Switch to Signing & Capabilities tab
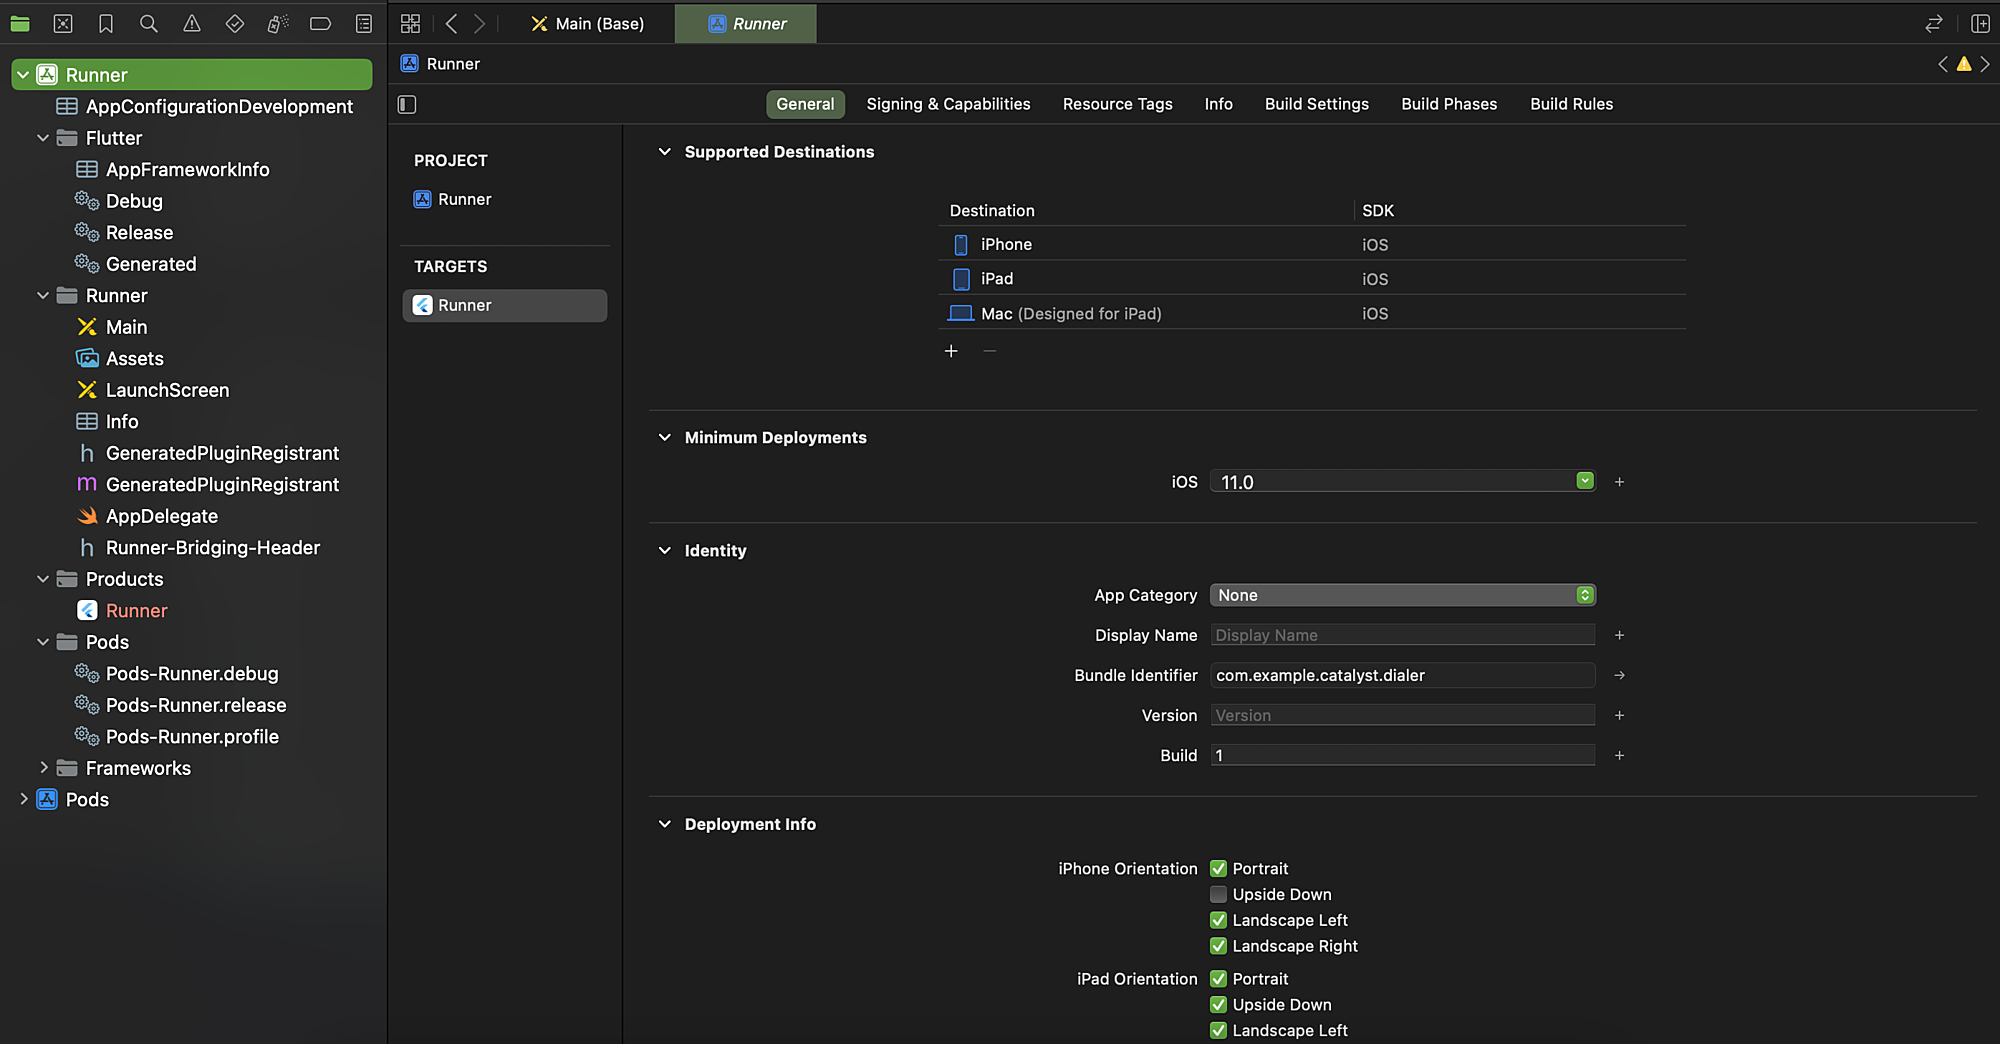This screenshot has width=2000, height=1044. coord(948,104)
